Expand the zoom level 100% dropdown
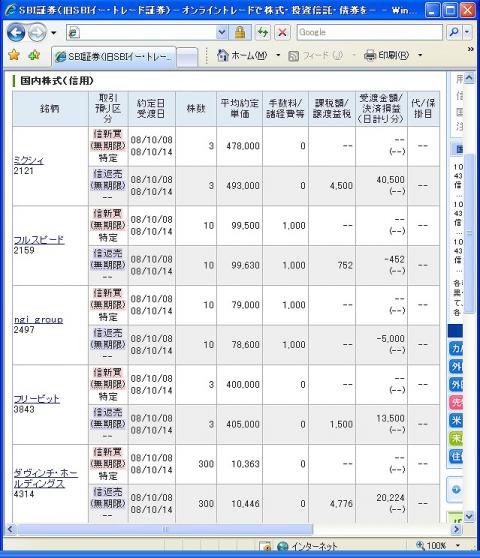Screen dimensions: 480x558 (458, 546)
